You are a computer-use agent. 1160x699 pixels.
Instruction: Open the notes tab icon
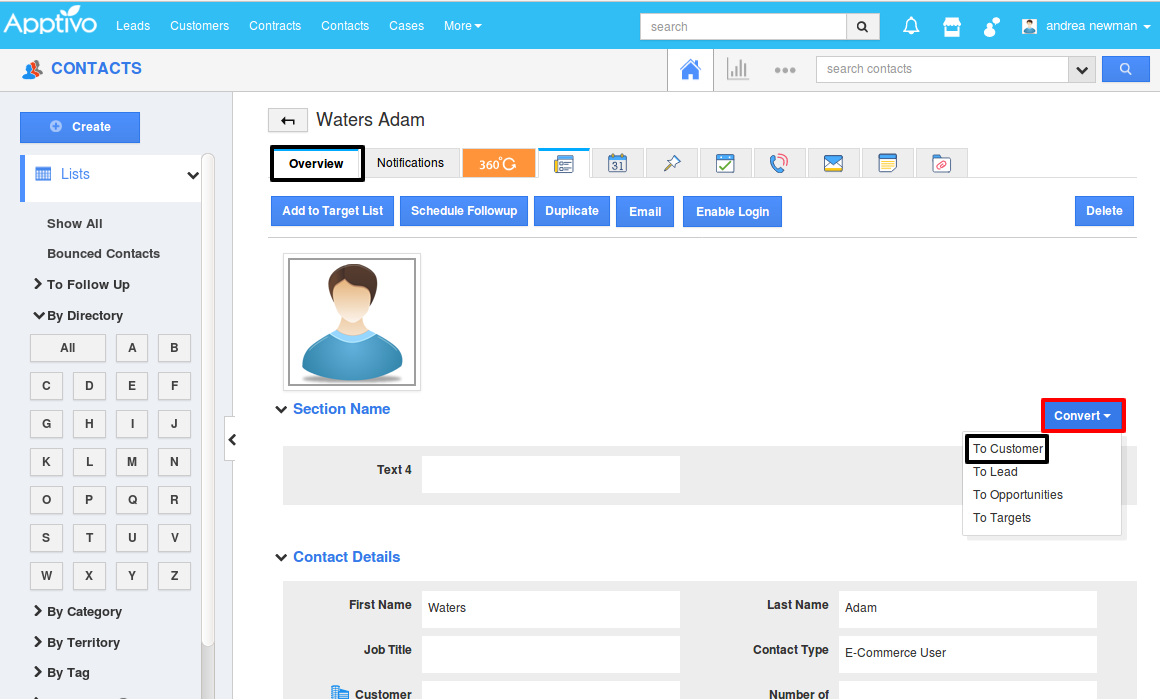pos(887,163)
